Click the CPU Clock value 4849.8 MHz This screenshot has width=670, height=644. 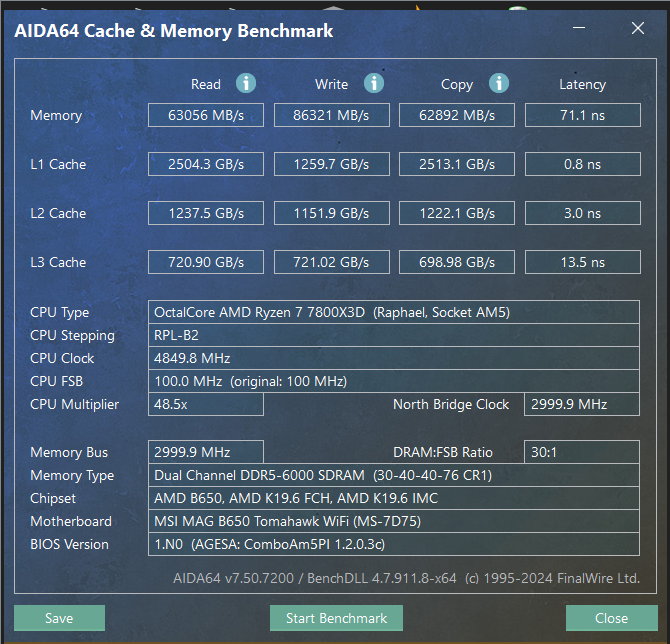click(x=394, y=358)
